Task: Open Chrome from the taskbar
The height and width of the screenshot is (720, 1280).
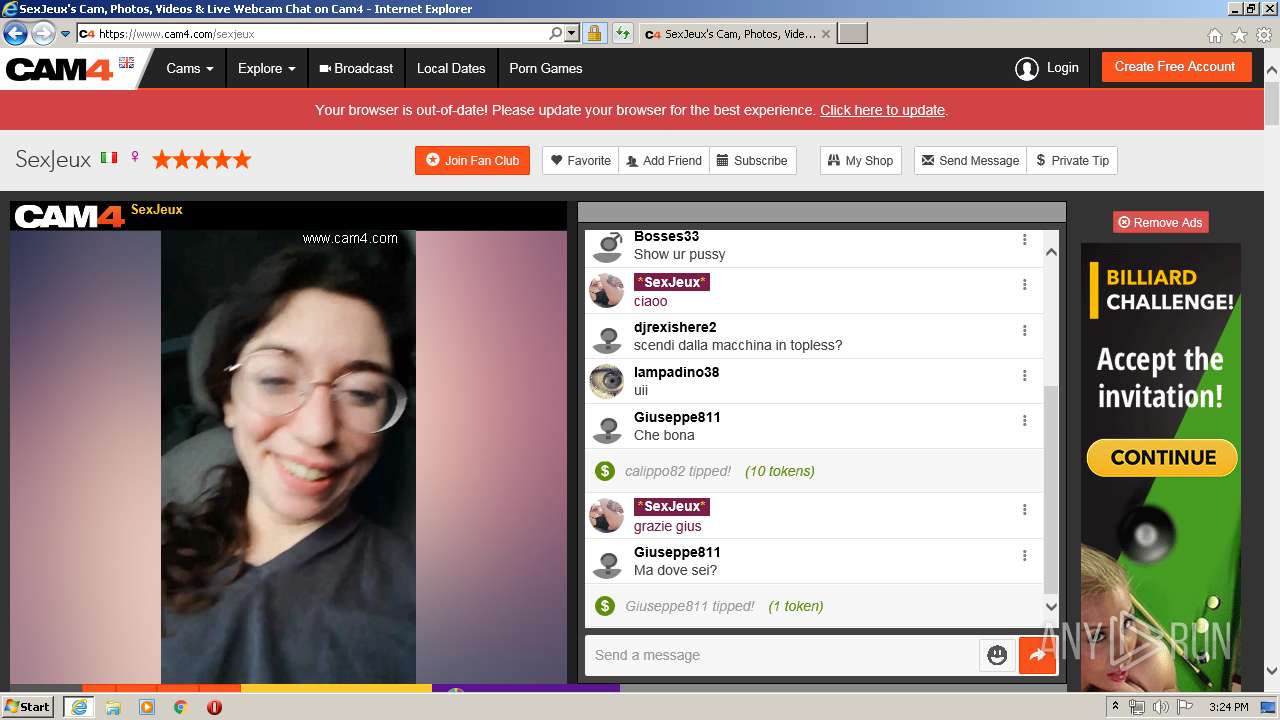Action: (x=181, y=707)
